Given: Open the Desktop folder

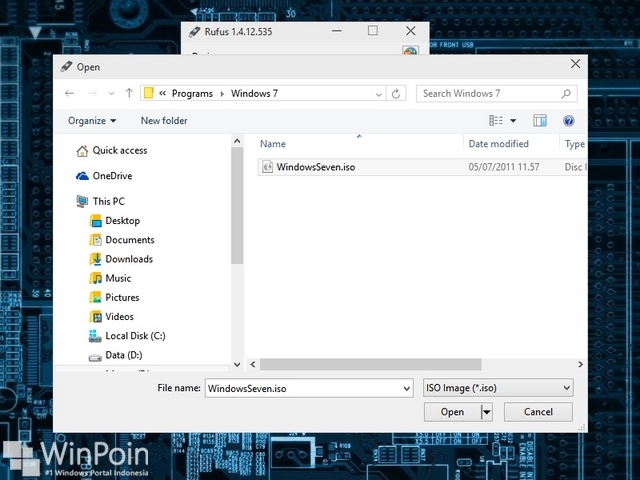Looking at the screenshot, I should 122,221.
